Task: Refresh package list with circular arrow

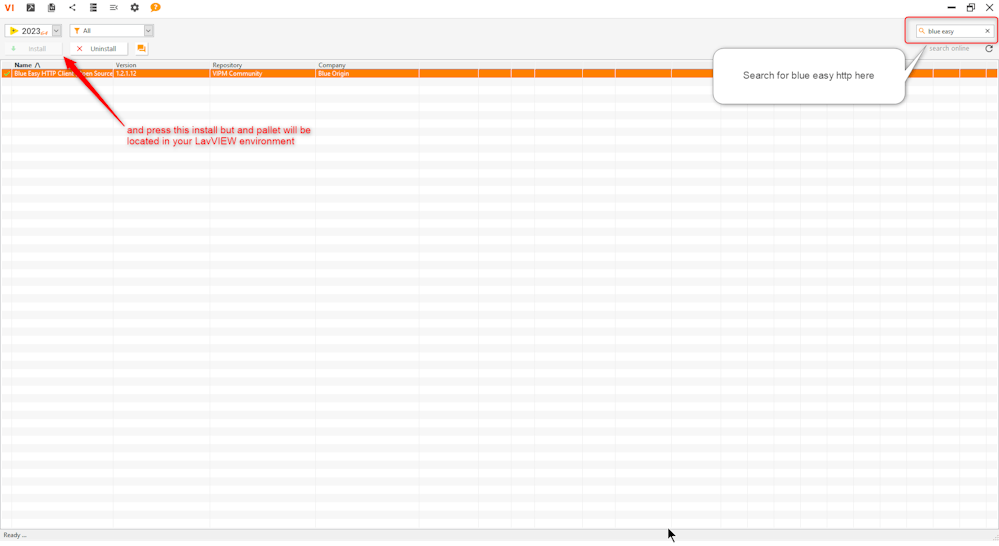Action: (989, 48)
